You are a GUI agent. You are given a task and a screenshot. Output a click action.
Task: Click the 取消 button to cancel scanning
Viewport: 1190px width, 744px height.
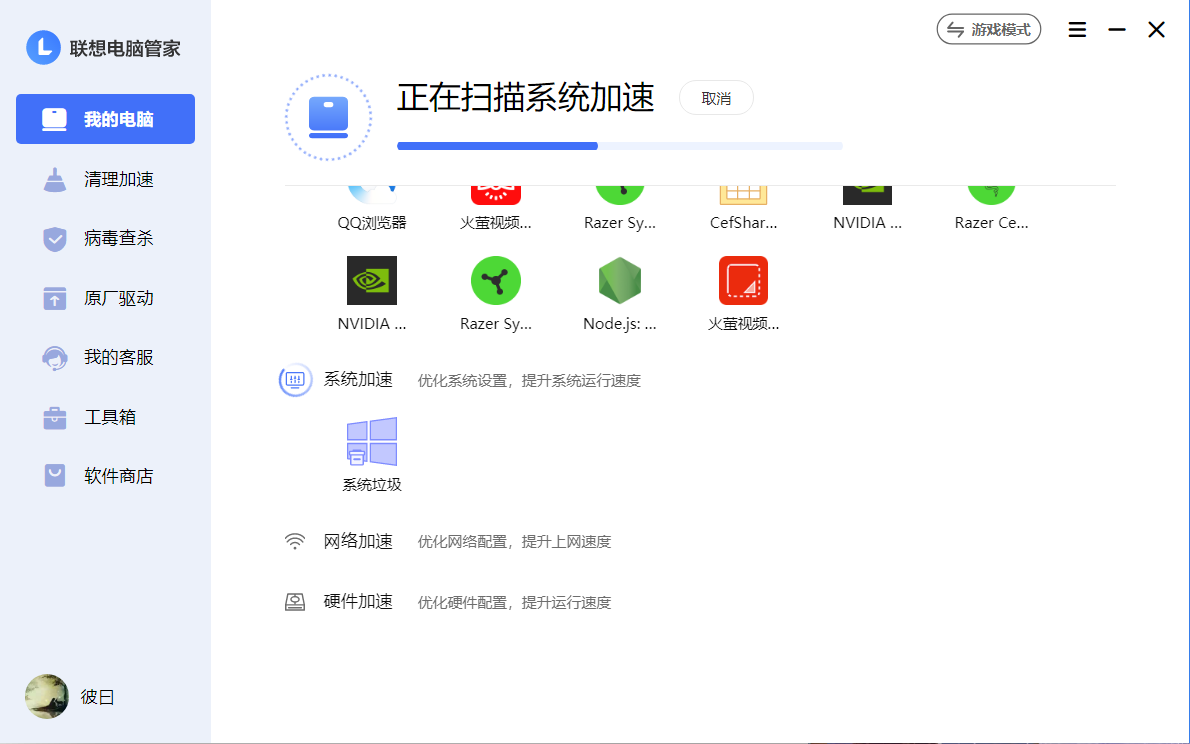coord(716,98)
